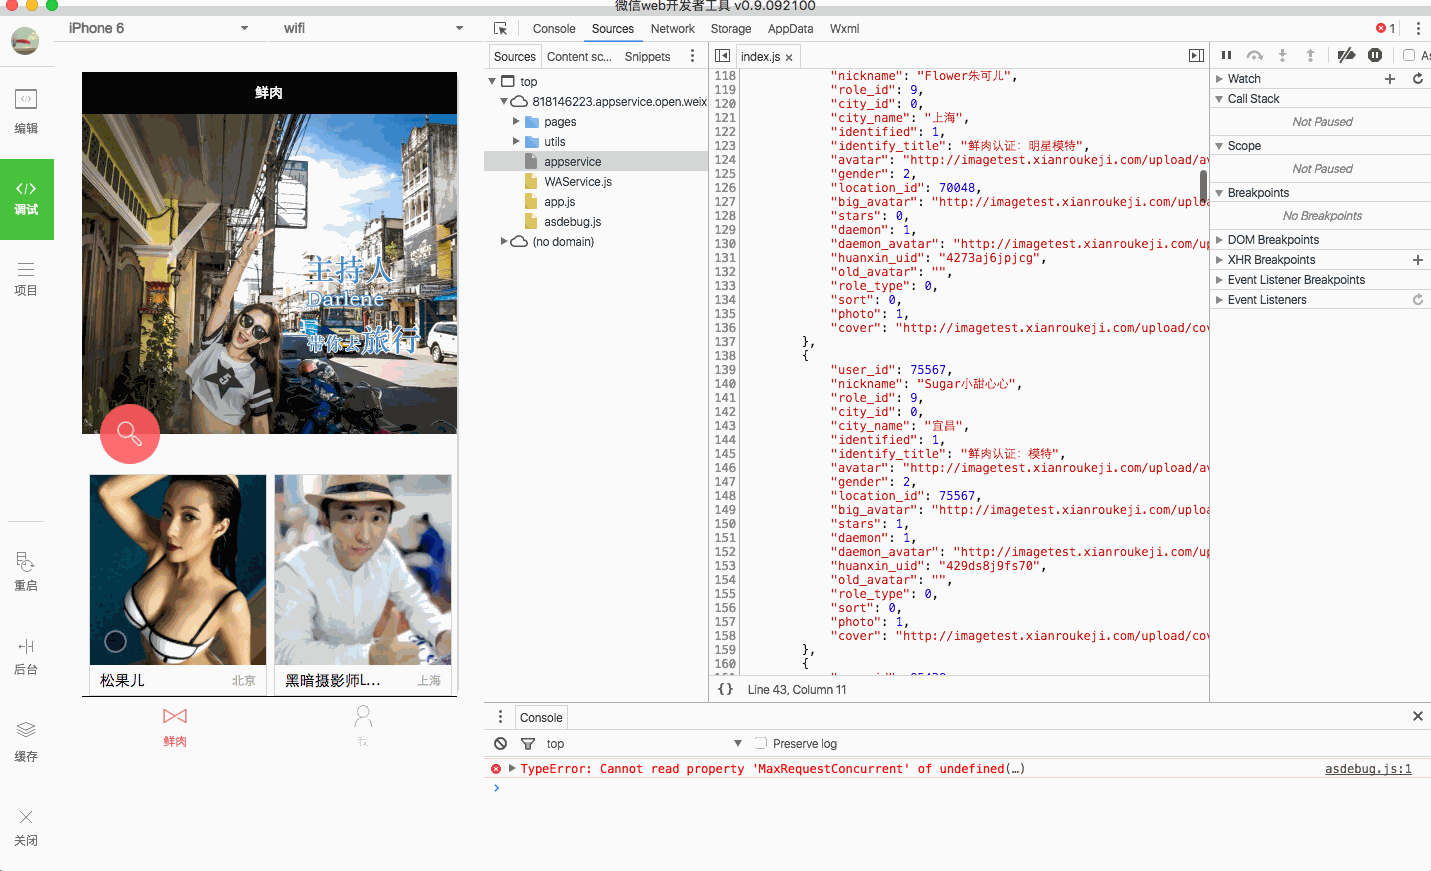Screen dimensions: 1431x871
Task: Add an XHR breakpoint
Action: [x=1418, y=260]
